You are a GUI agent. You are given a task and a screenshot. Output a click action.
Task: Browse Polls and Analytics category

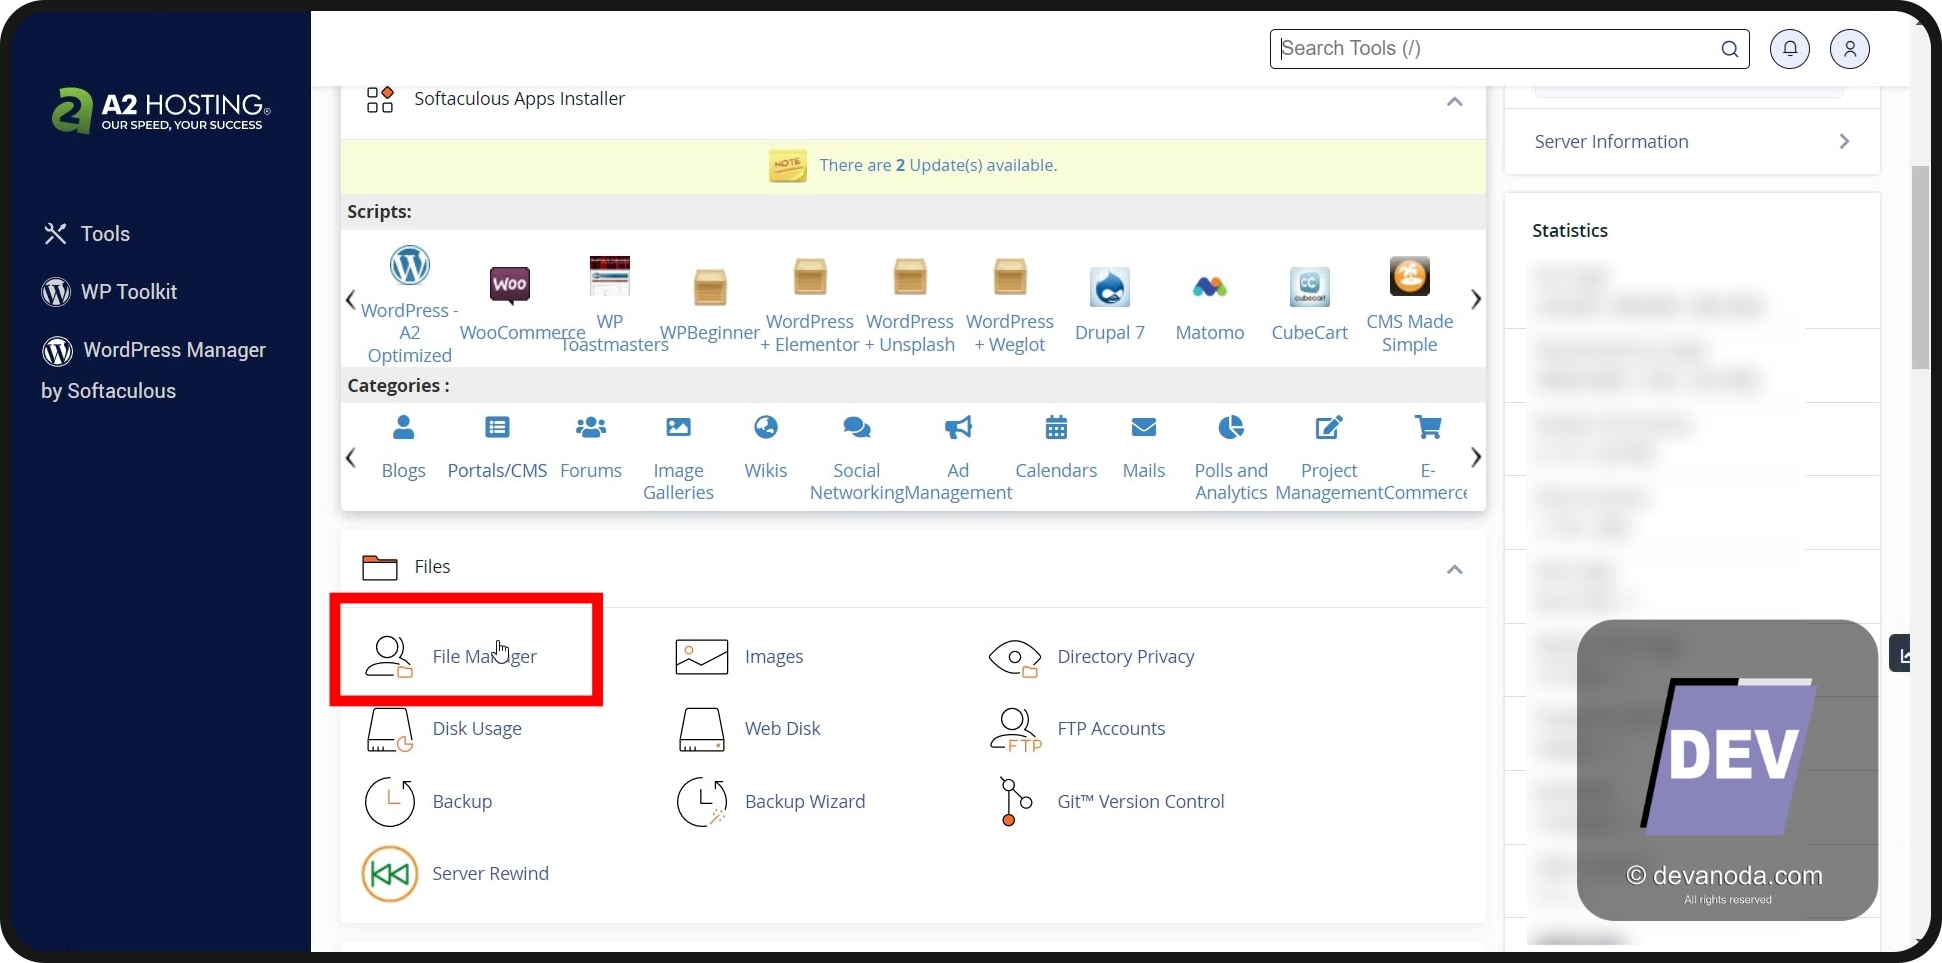pyautogui.click(x=1231, y=428)
